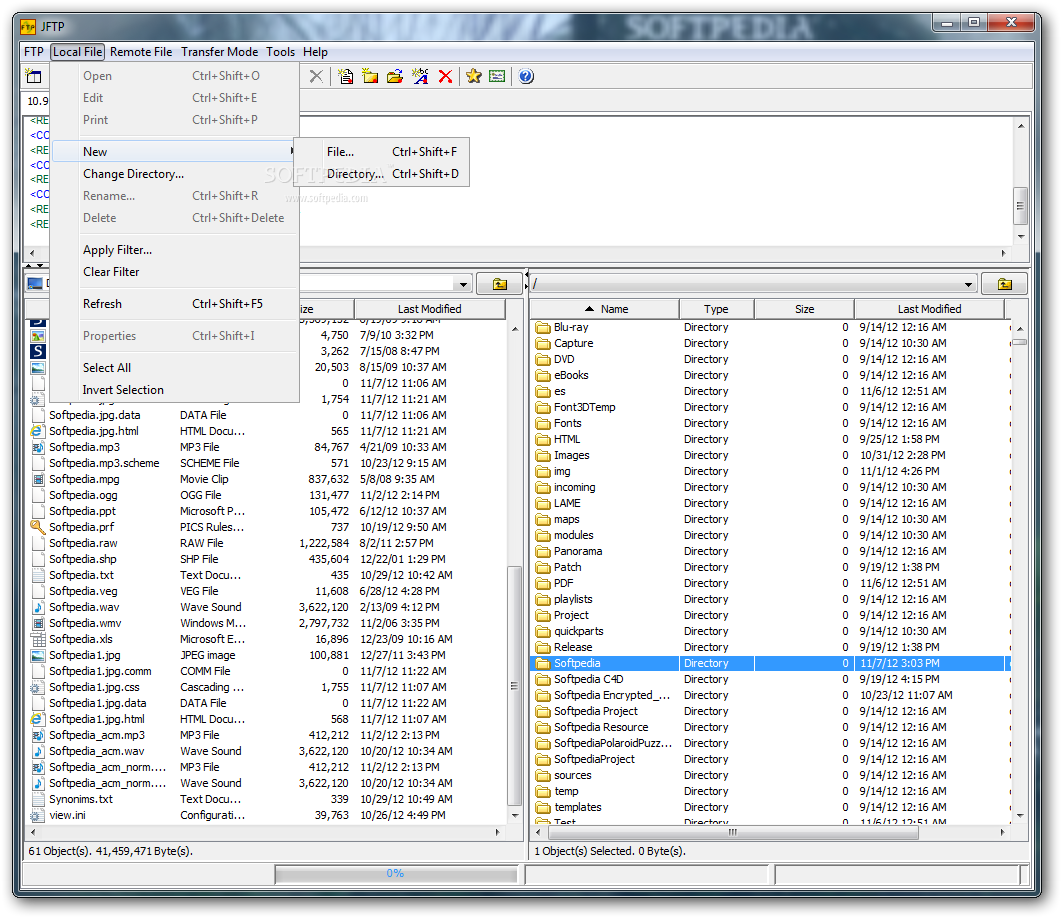Click the JFTP title bar application icon
The image size is (1062, 918).
pyautogui.click(x=28, y=26)
